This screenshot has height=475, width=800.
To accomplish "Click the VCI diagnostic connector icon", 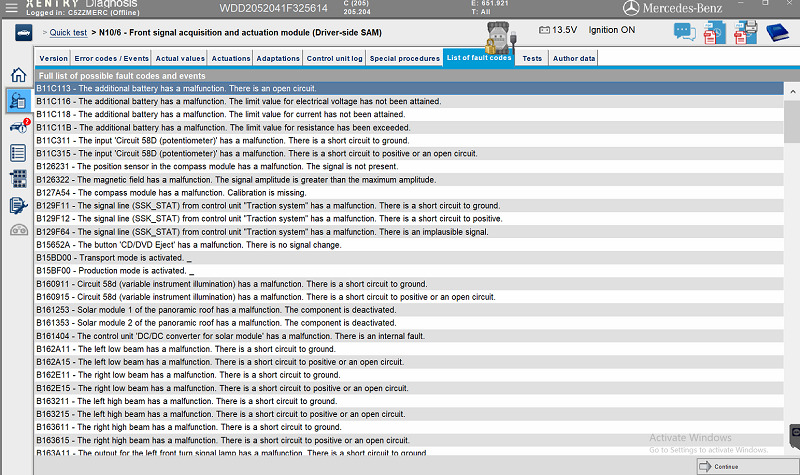I will coord(500,37).
